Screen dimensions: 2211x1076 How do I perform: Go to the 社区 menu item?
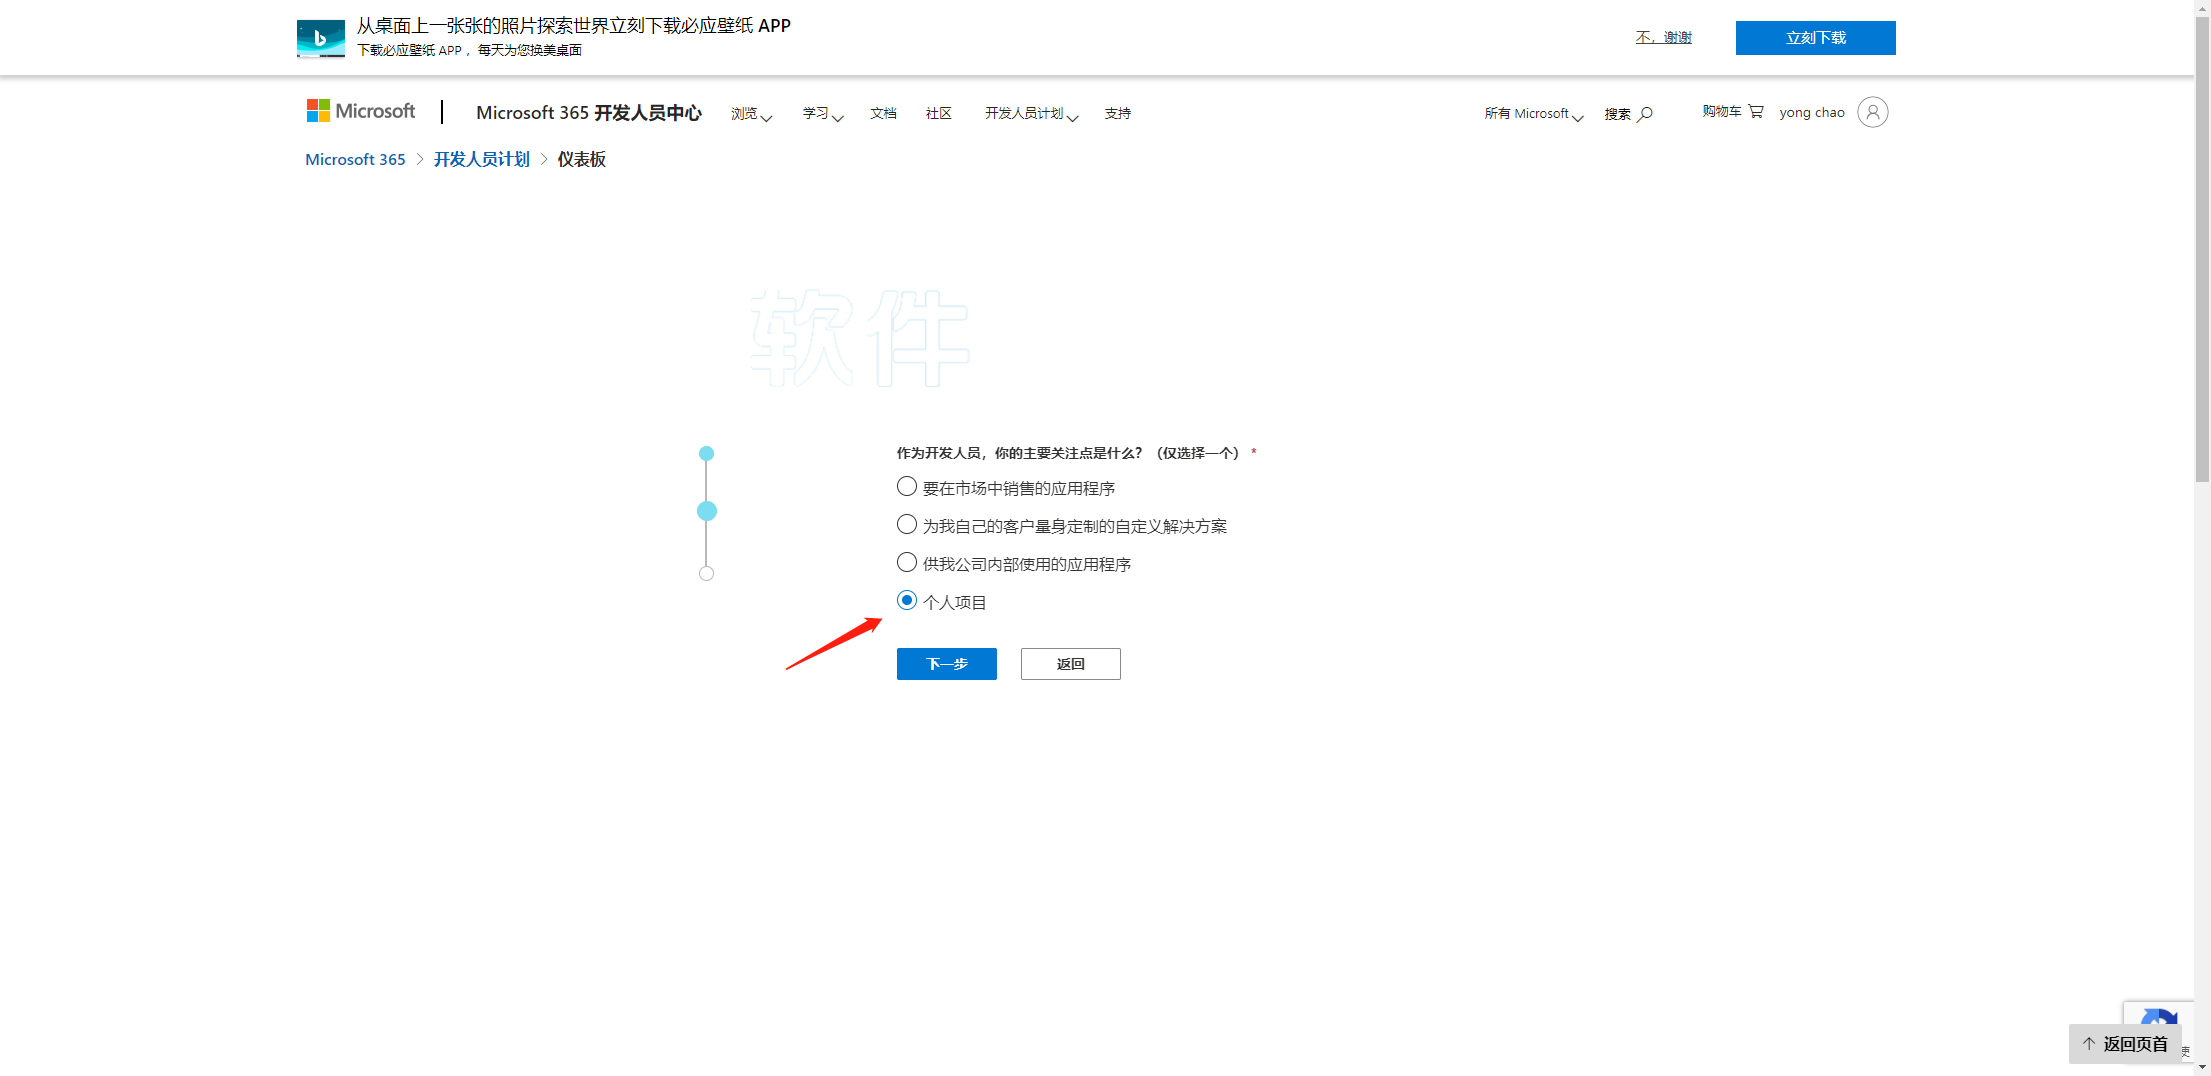click(938, 114)
